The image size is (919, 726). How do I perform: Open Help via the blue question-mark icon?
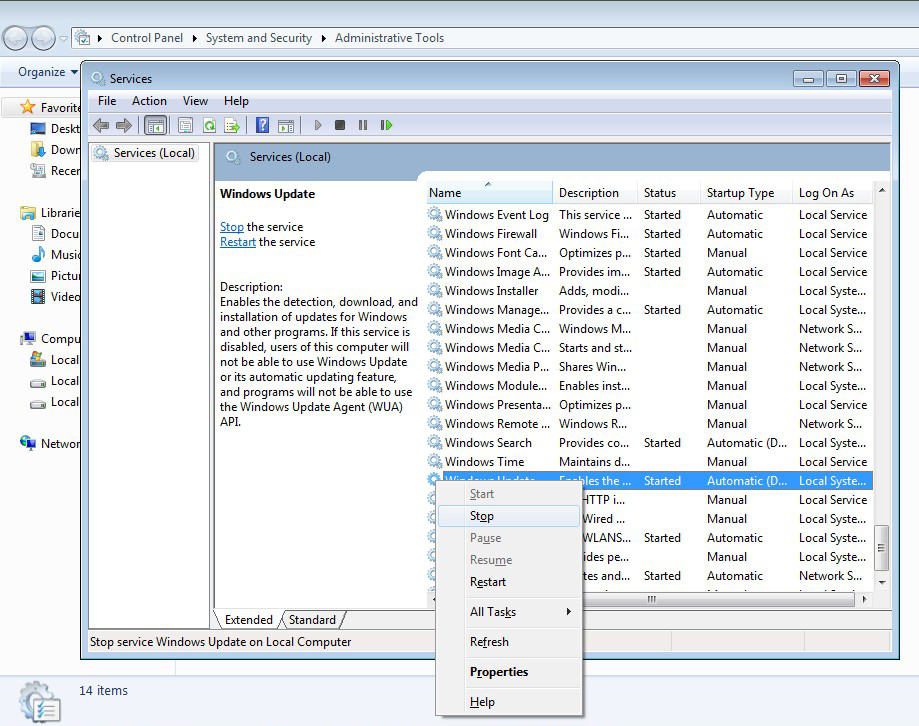click(x=263, y=125)
